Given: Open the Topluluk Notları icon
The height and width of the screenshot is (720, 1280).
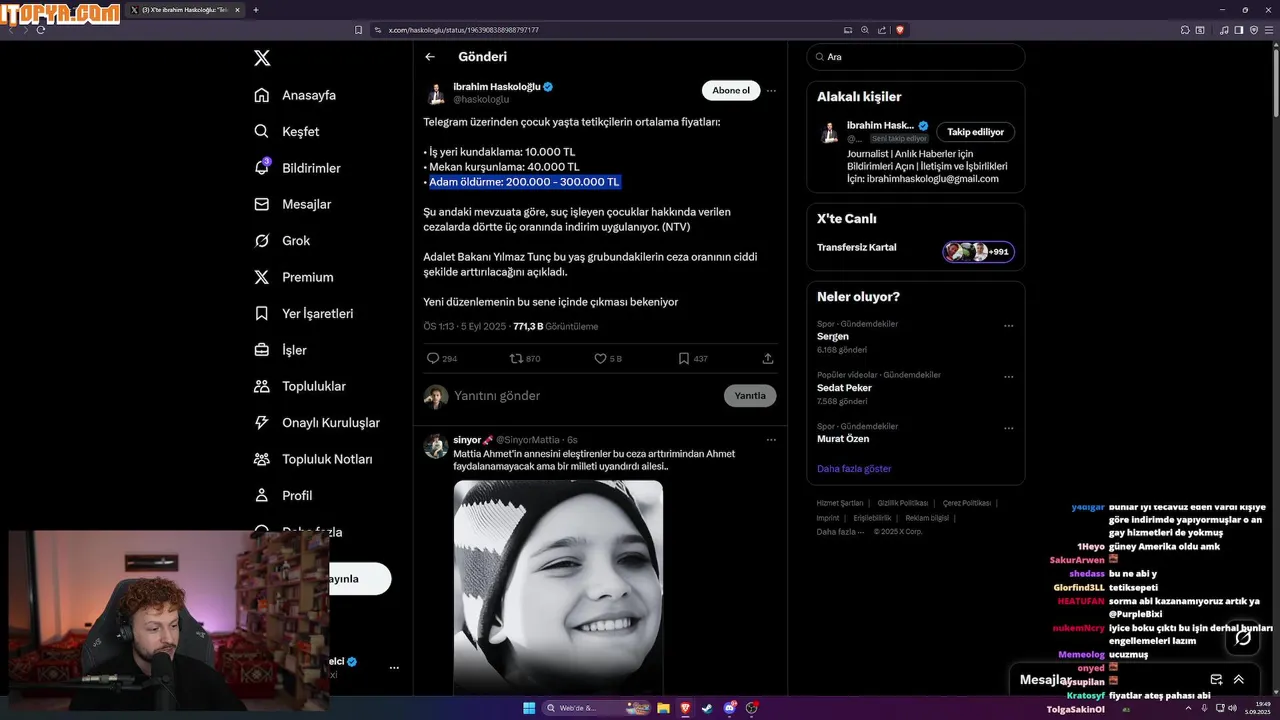Looking at the screenshot, I should [261, 459].
